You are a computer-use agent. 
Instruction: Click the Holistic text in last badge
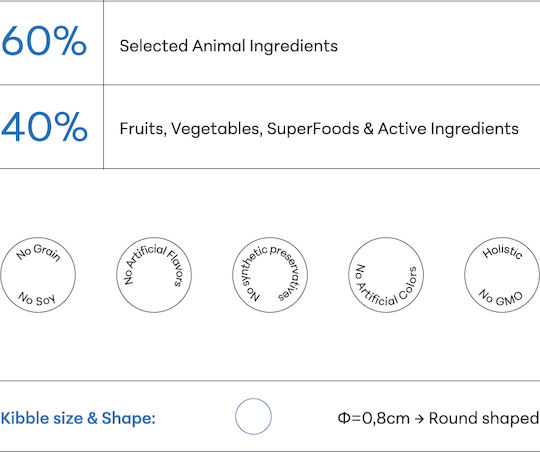point(502,252)
